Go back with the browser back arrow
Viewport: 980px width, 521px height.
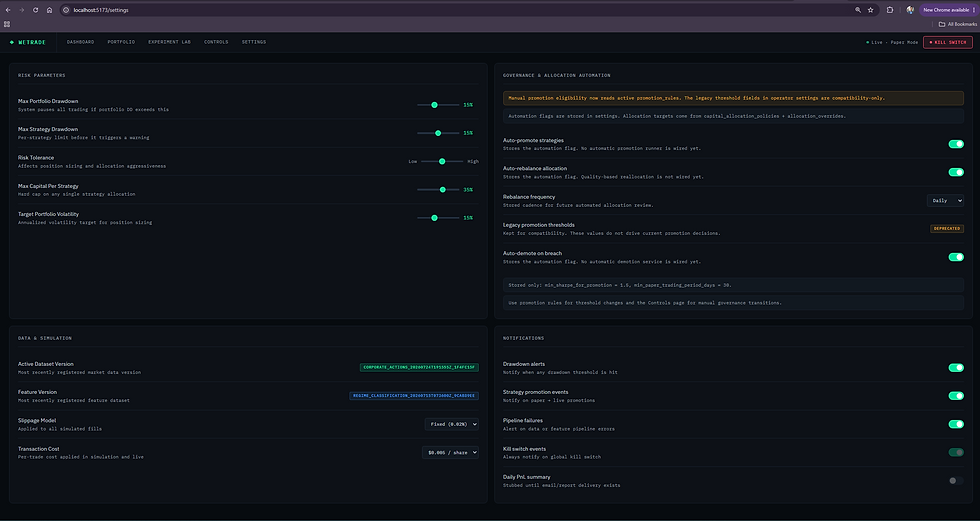(8, 10)
